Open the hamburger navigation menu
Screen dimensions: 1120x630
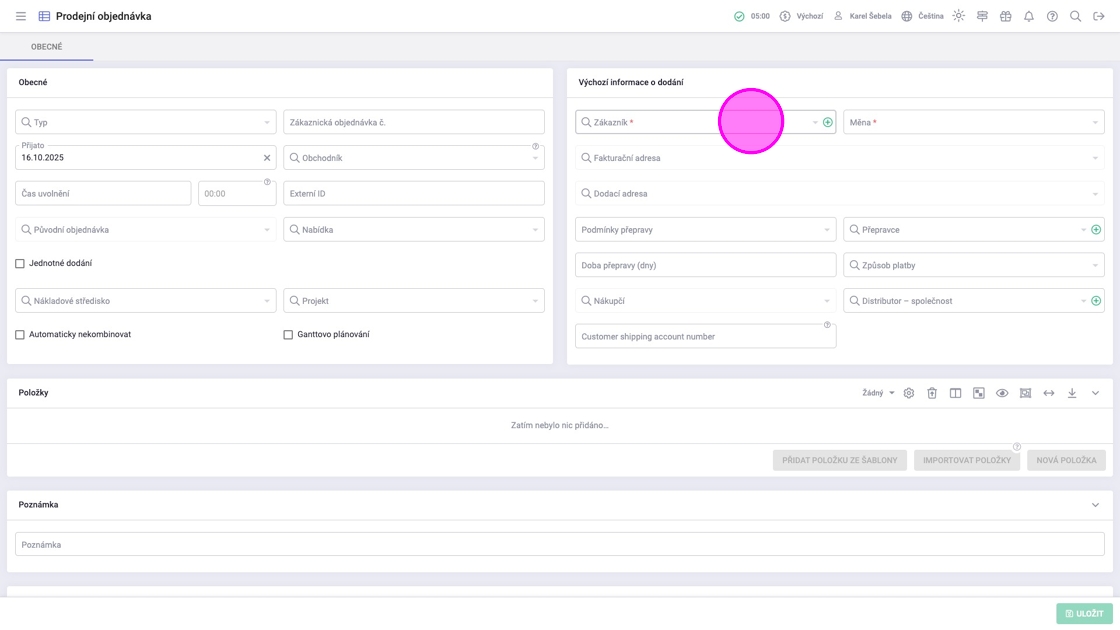point(20,16)
